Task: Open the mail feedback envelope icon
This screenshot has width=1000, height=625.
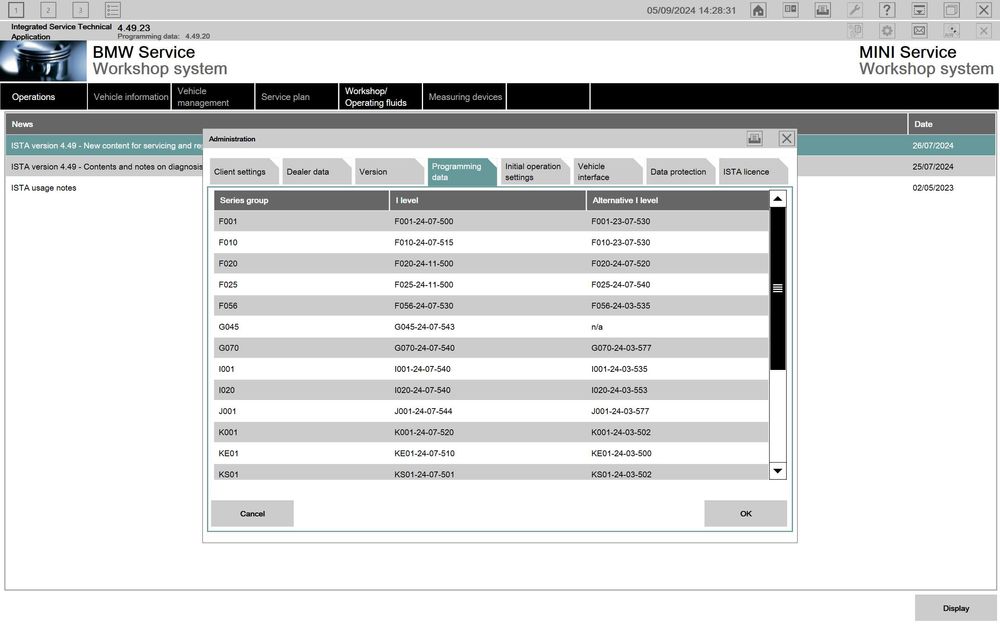Action: coord(919,30)
